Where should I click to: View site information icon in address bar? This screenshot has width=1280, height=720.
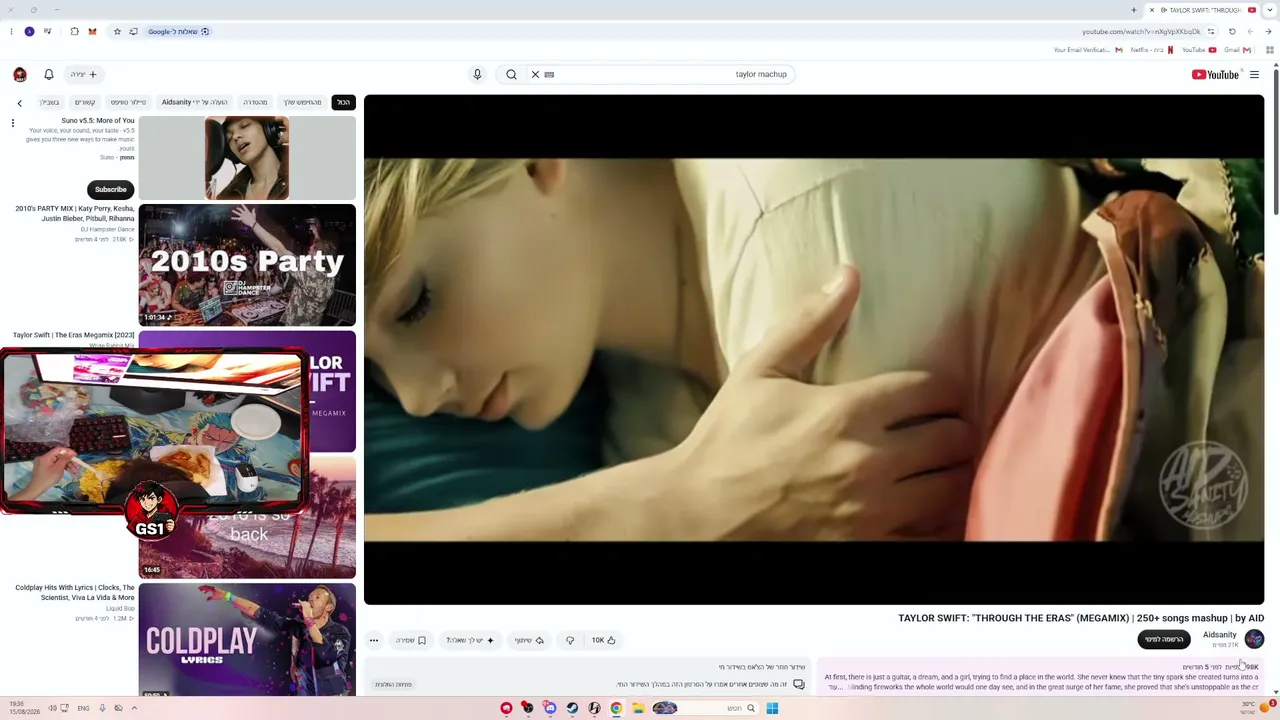tap(1210, 31)
